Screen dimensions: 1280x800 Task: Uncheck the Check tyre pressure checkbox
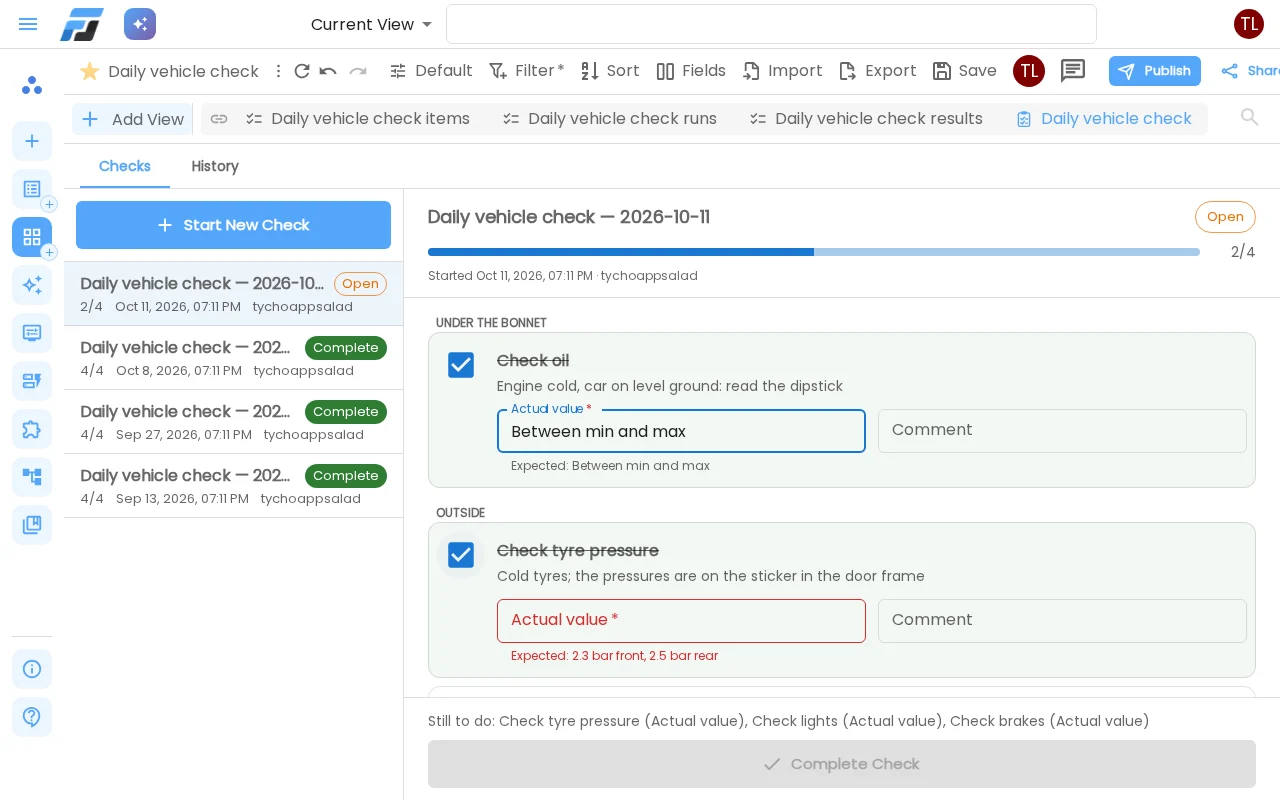461,555
